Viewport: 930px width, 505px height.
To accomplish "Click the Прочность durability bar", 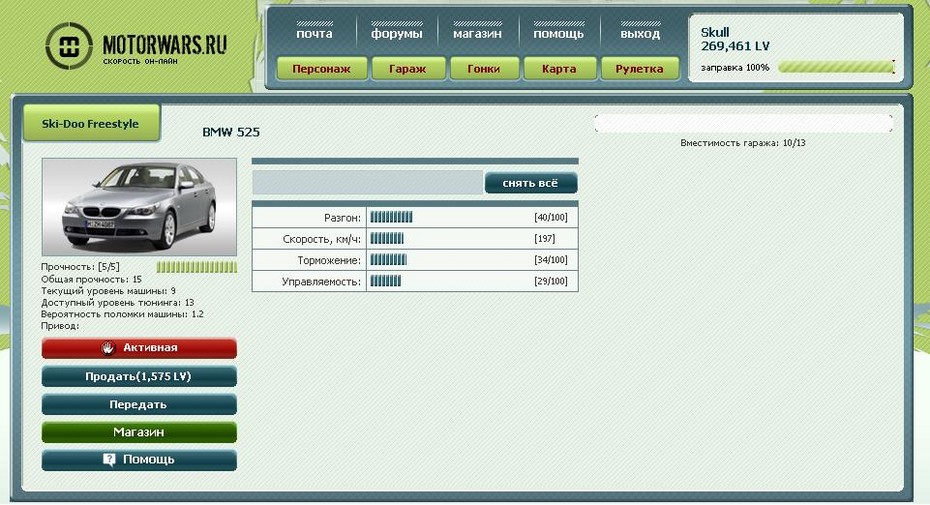I will tap(197, 267).
